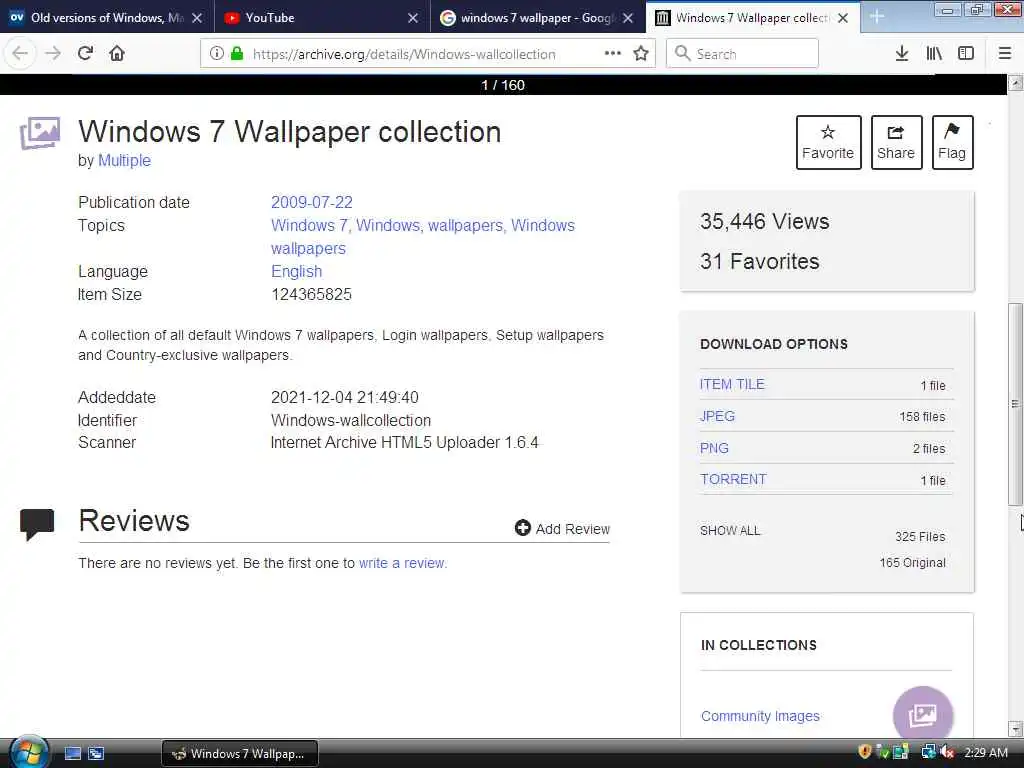
Task: Open the wallpapers topic link
Action: (x=465, y=225)
